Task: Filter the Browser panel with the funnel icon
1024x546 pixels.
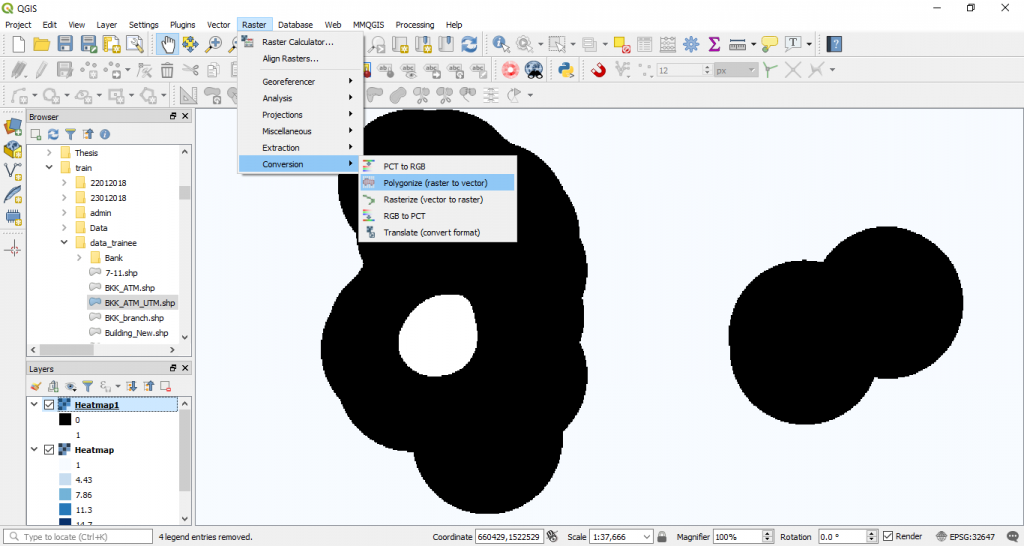Action: (x=71, y=135)
